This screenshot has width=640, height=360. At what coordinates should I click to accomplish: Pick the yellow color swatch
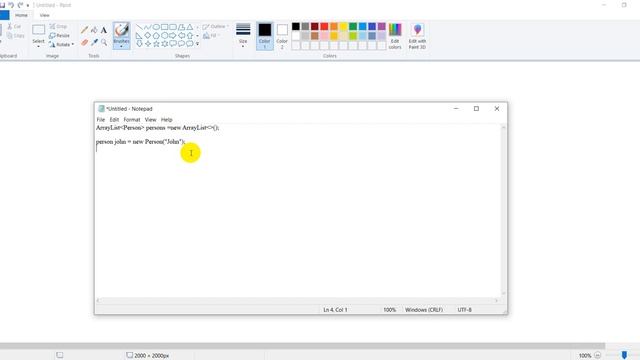pos(343,27)
